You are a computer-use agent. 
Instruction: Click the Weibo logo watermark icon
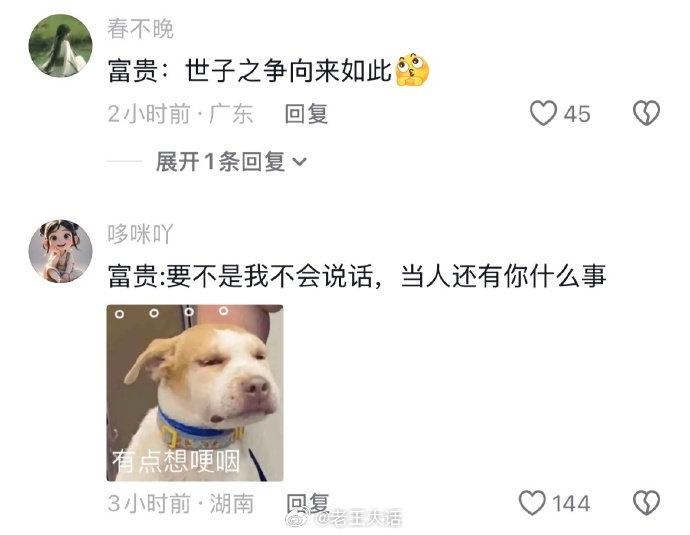click(x=297, y=517)
